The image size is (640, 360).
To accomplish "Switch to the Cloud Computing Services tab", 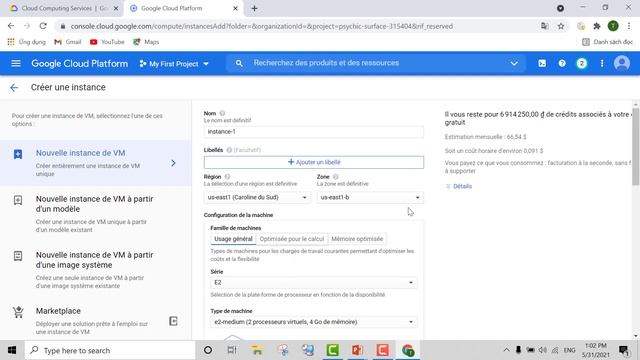I will 64,8.
